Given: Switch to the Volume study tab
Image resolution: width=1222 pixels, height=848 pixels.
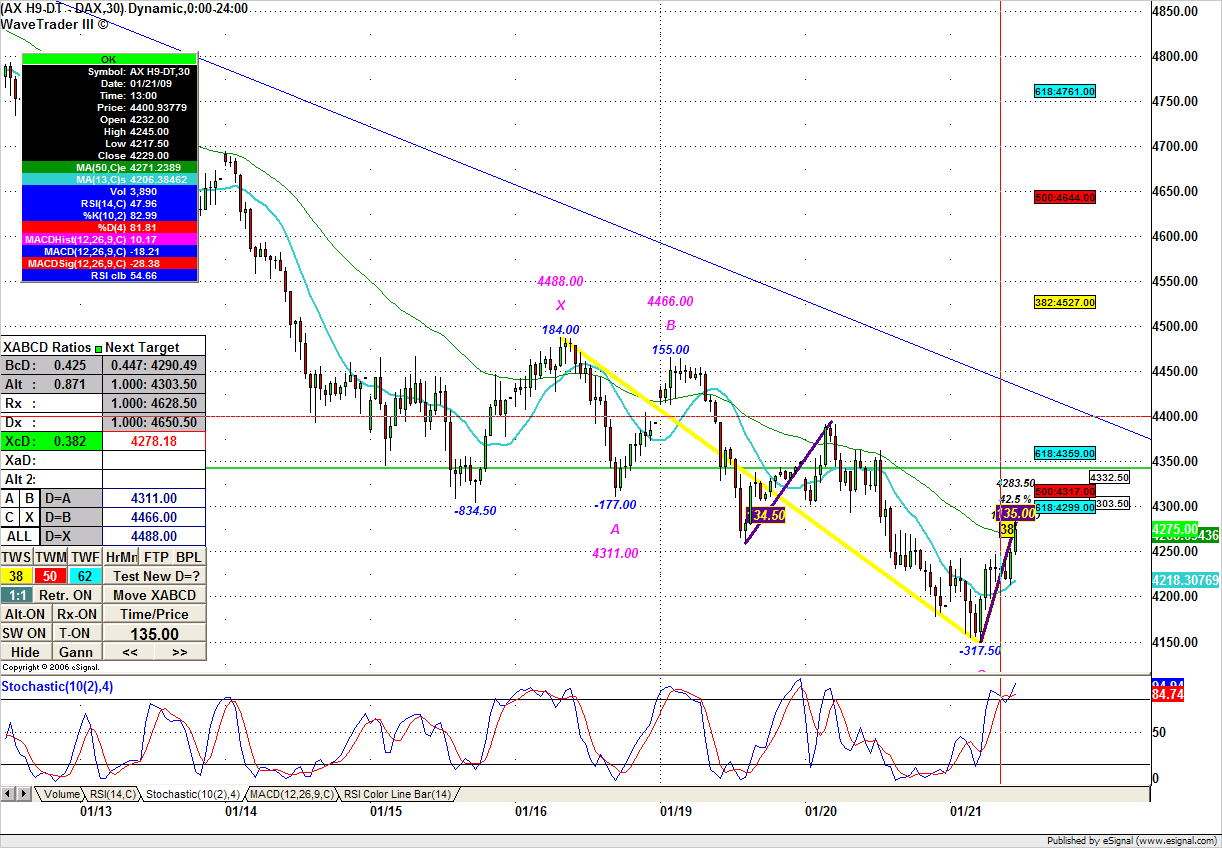Looking at the screenshot, I should click(61, 794).
